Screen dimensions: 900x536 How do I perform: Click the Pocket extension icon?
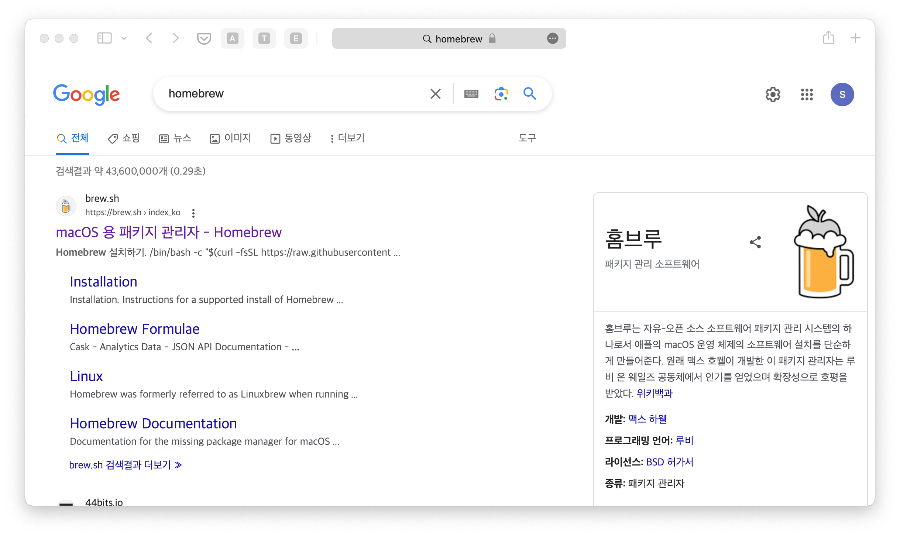pos(204,38)
